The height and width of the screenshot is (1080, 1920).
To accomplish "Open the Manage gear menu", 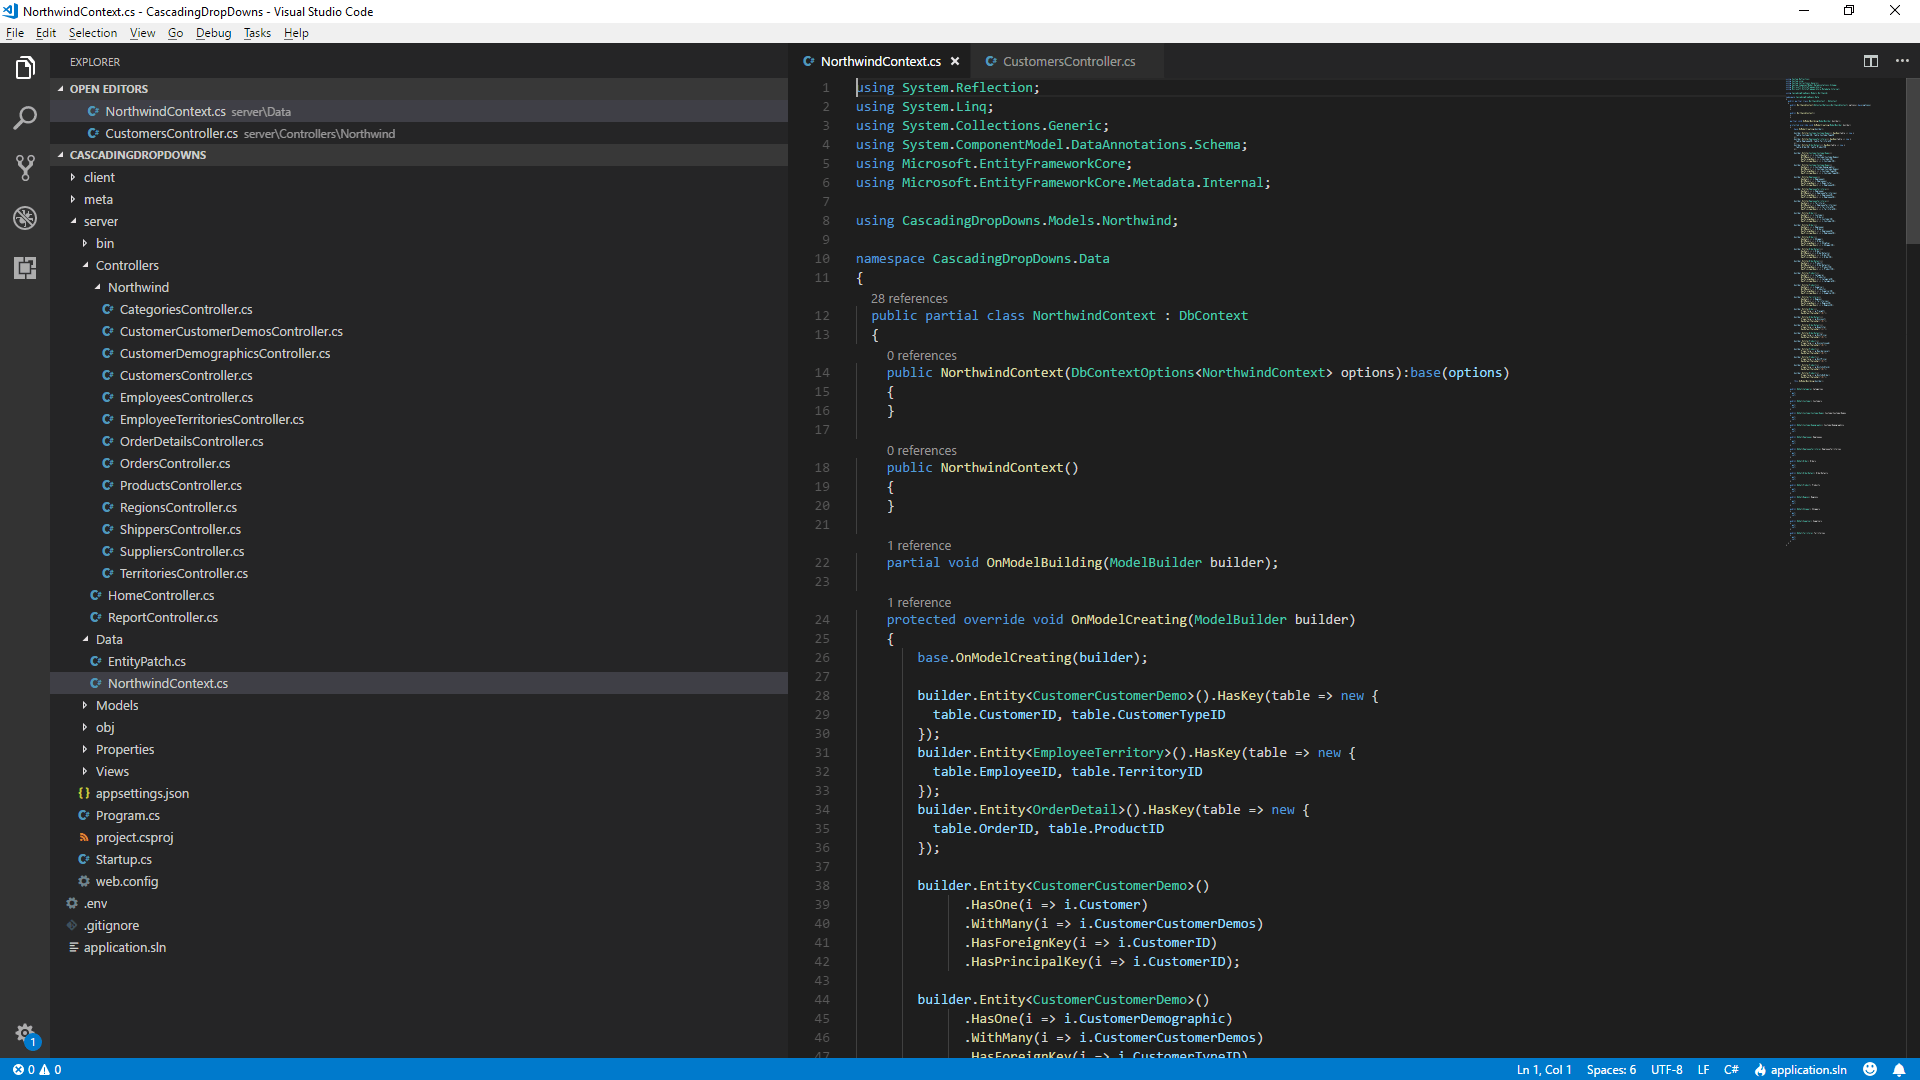I will point(25,1034).
